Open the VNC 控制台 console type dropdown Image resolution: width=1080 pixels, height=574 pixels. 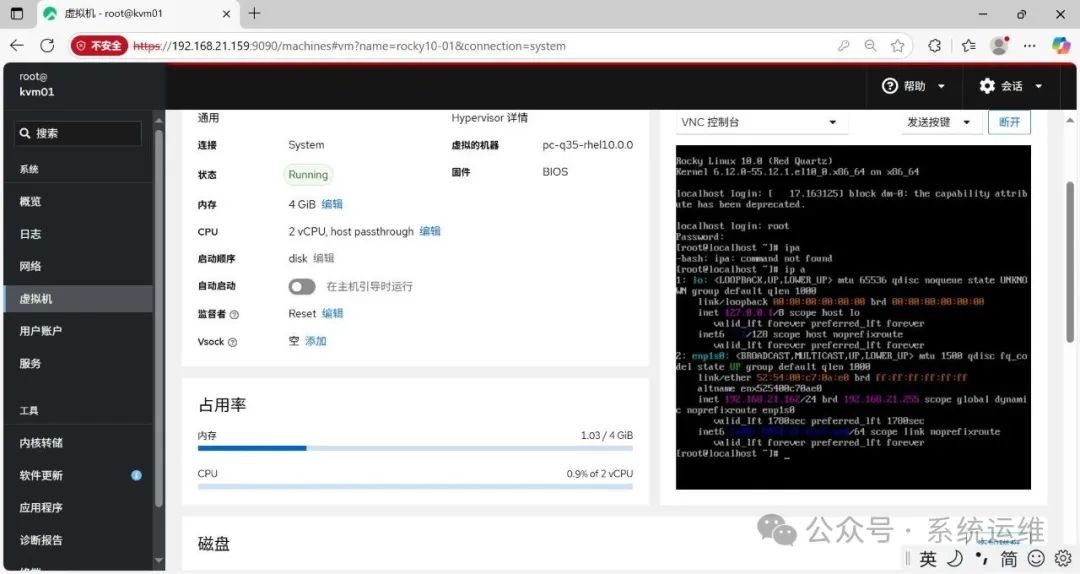[760, 122]
